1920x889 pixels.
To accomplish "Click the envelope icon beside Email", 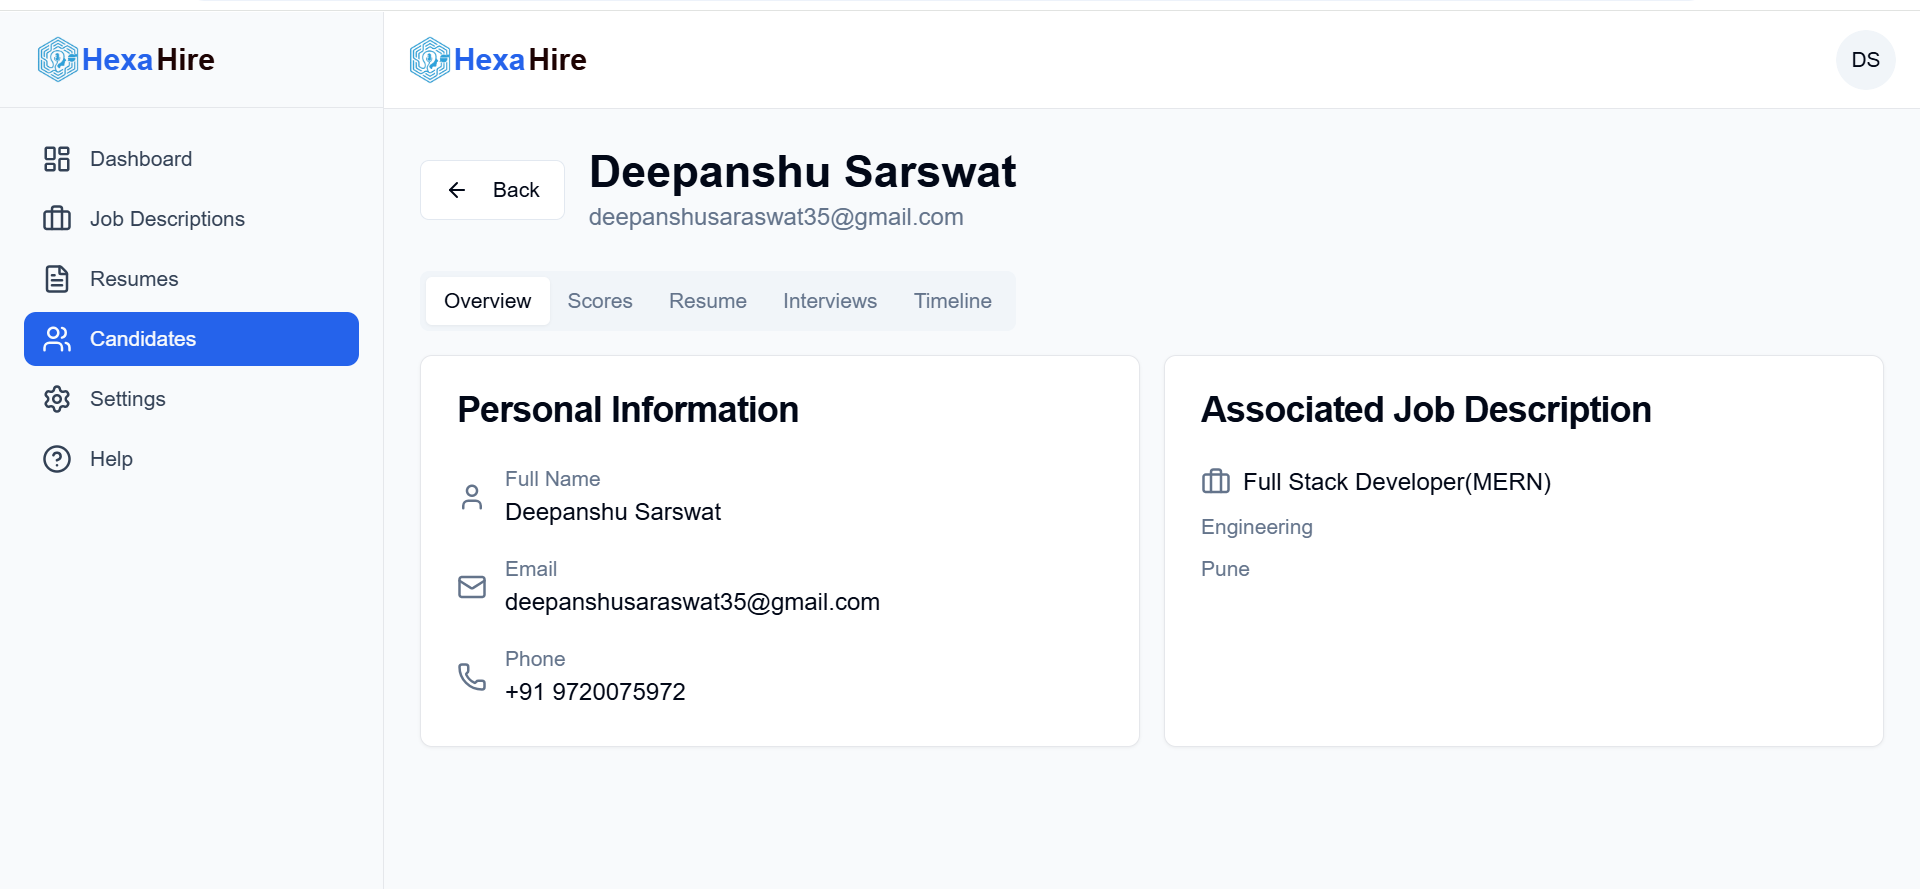I will pos(472,587).
